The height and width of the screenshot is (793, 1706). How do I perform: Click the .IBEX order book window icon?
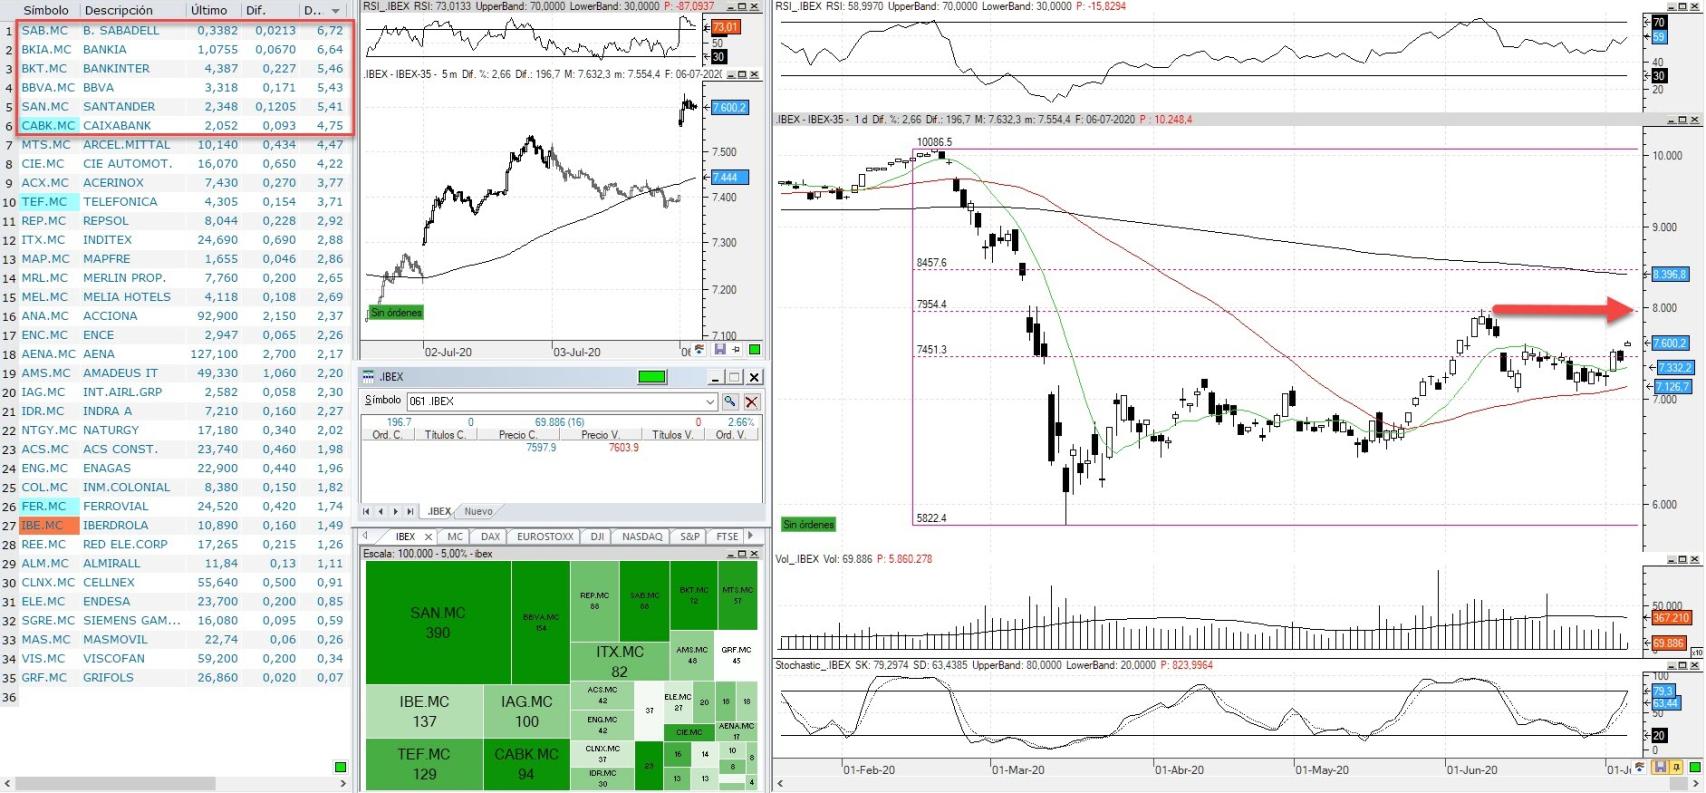coord(368,377)
